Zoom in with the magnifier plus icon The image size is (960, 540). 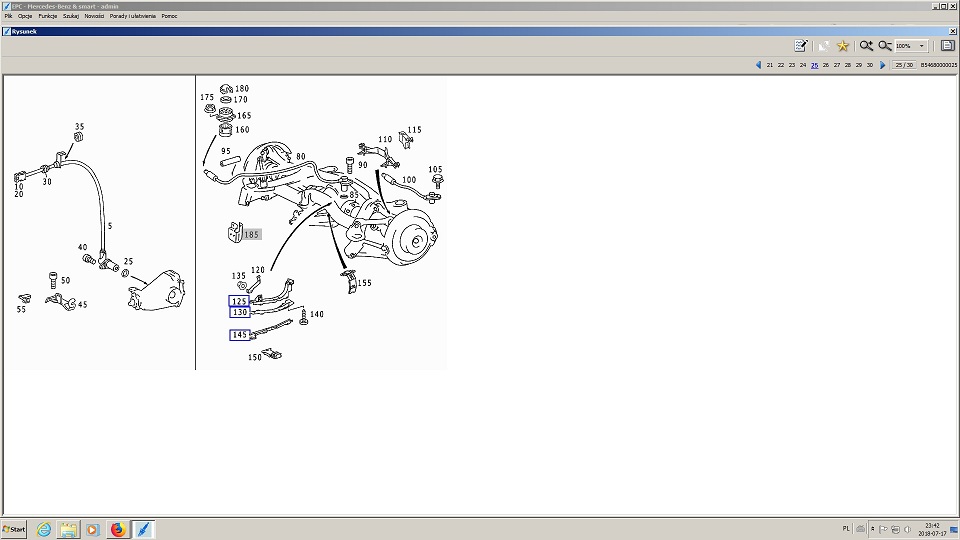point(866,46)
